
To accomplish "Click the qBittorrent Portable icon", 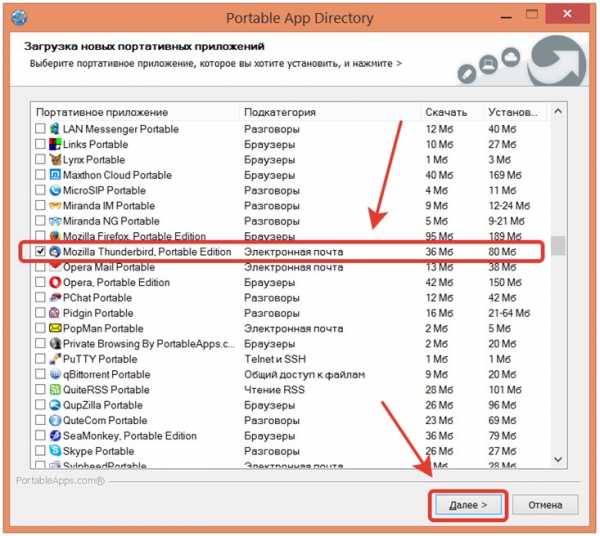I will [x=55, y=374].
